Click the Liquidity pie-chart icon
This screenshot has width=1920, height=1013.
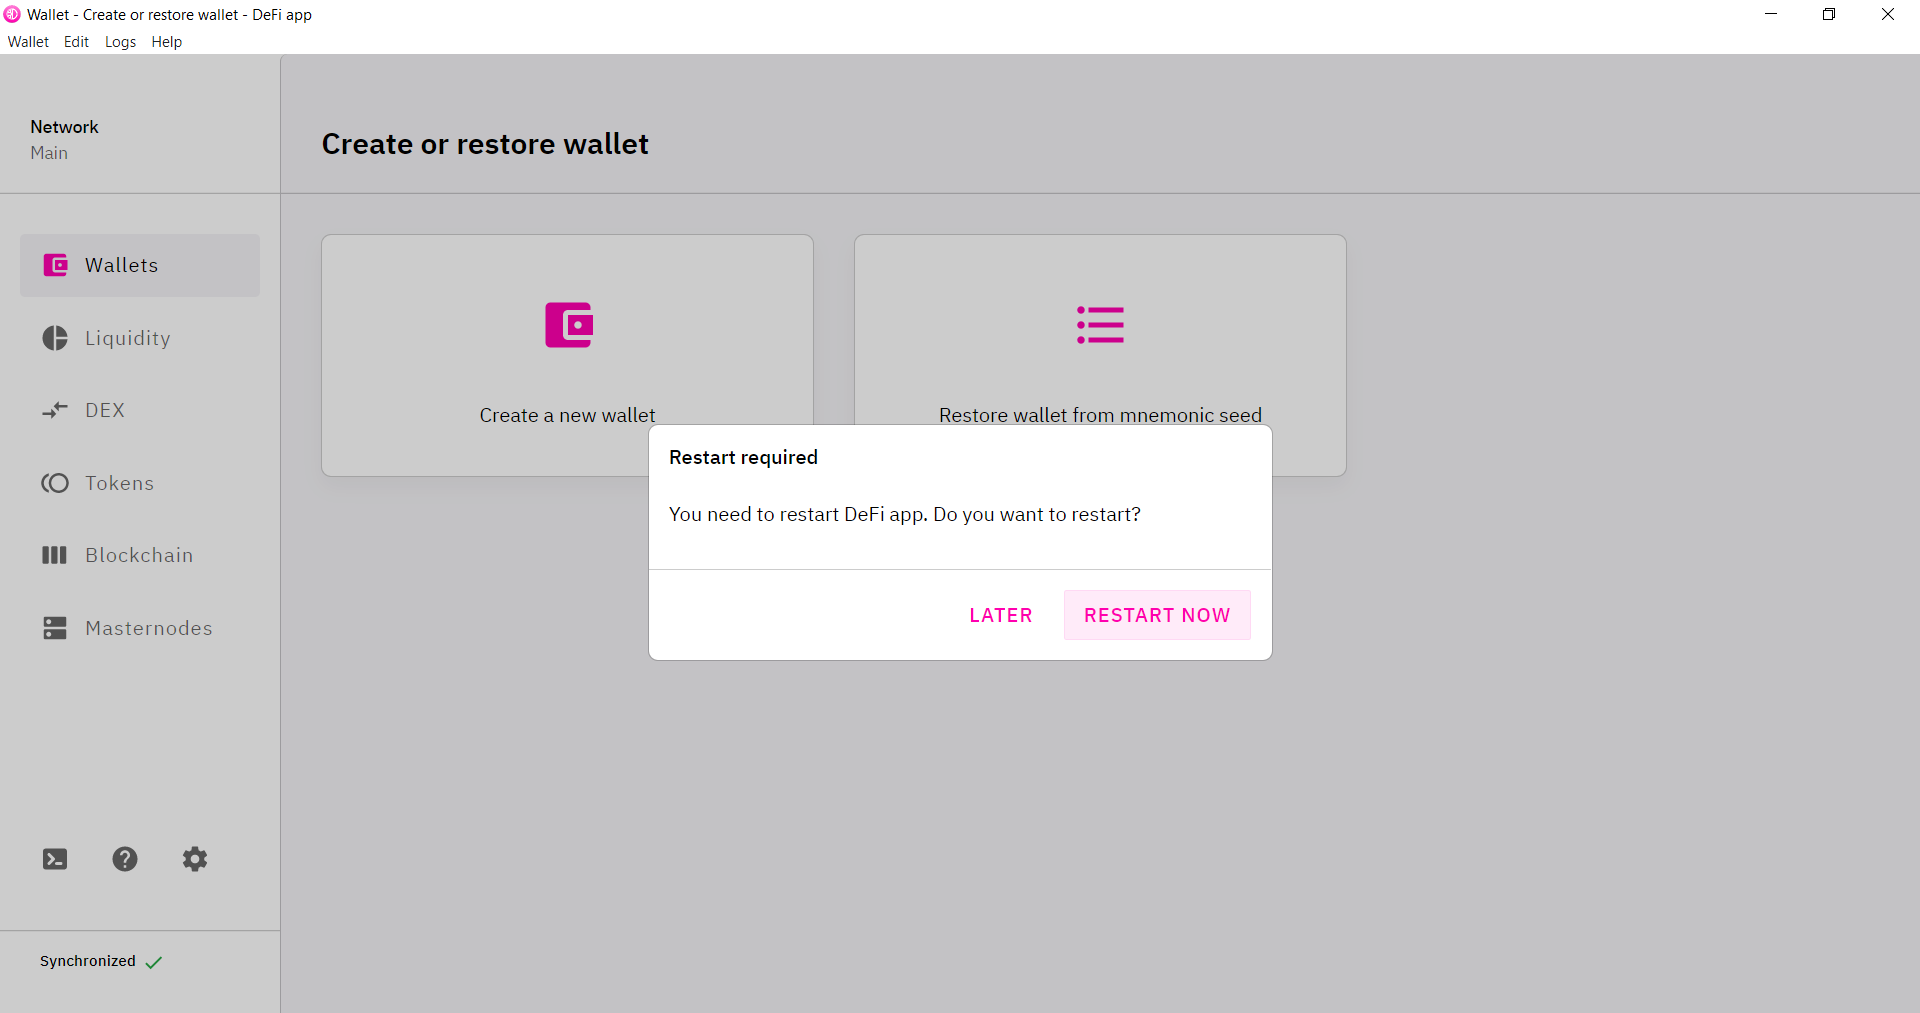click(55, 338)
